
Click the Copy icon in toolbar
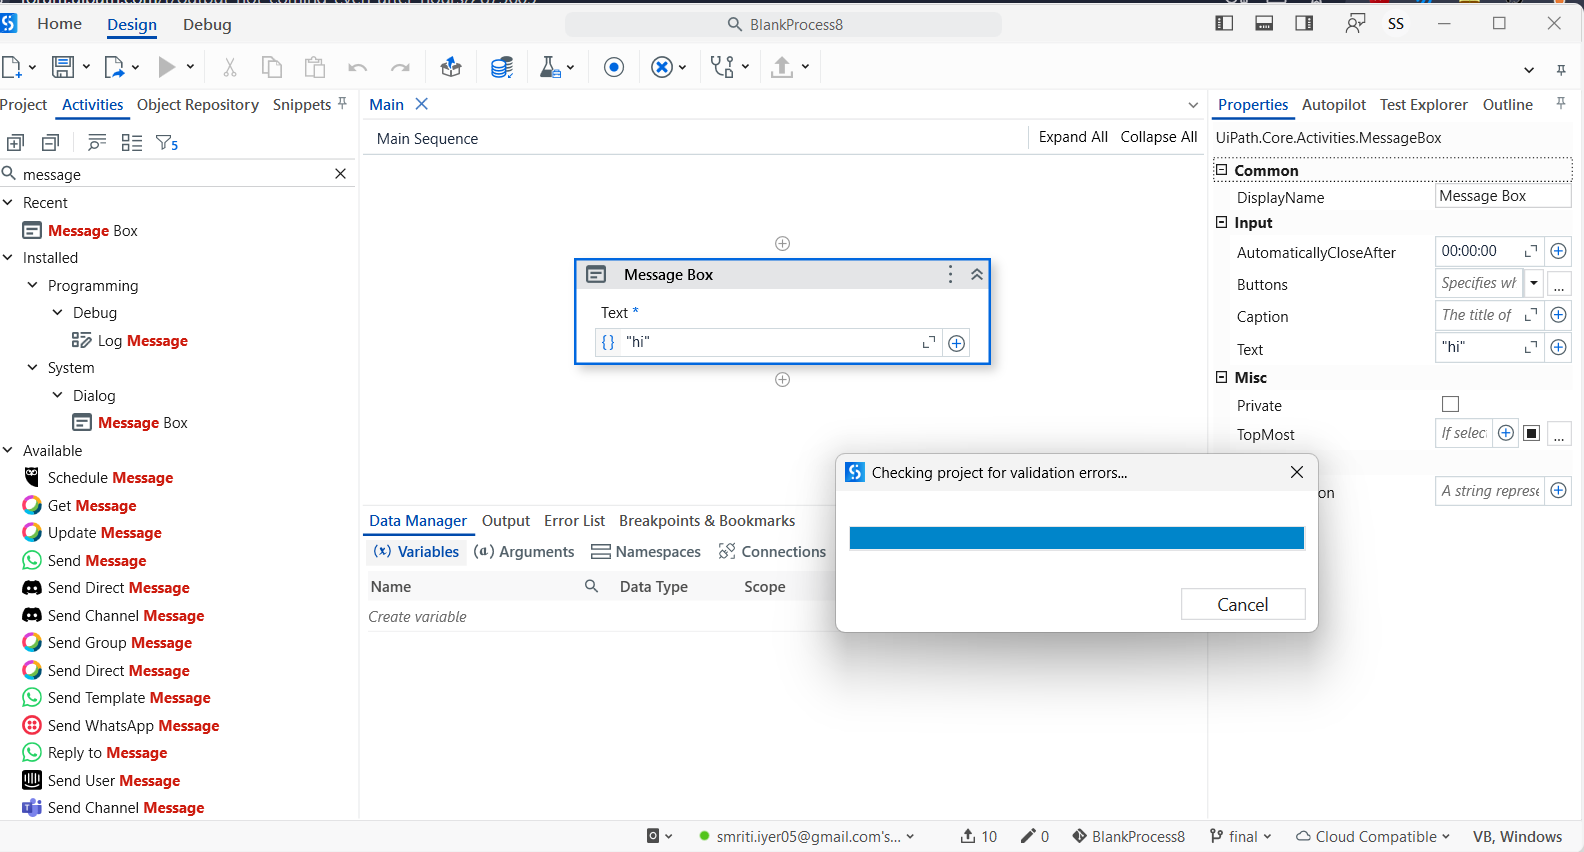[271, 67]
